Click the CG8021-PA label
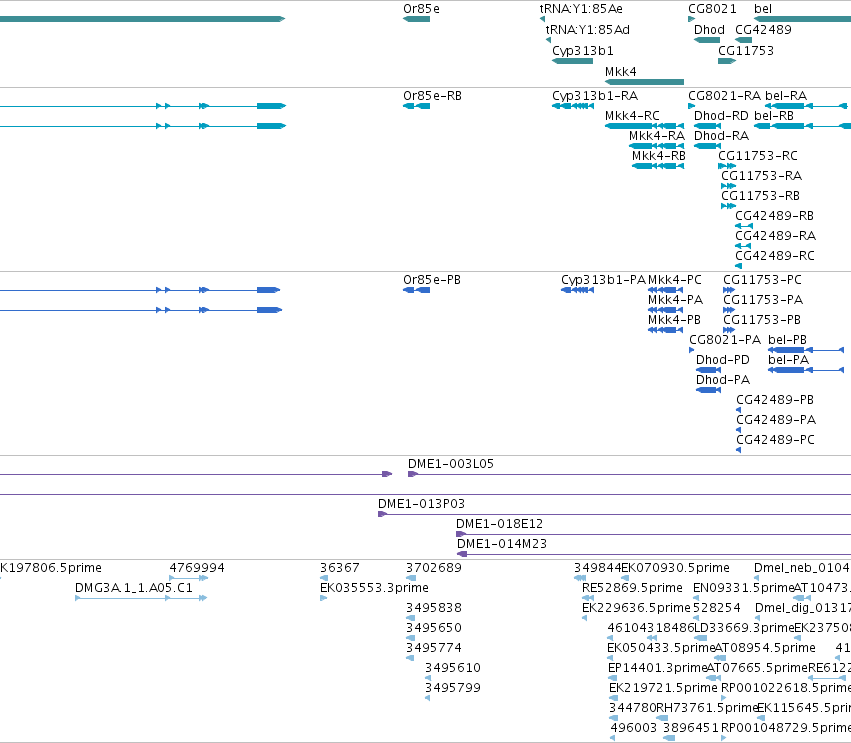The width and height of the screenshot is (851, 743). click(x=725, y=340)
